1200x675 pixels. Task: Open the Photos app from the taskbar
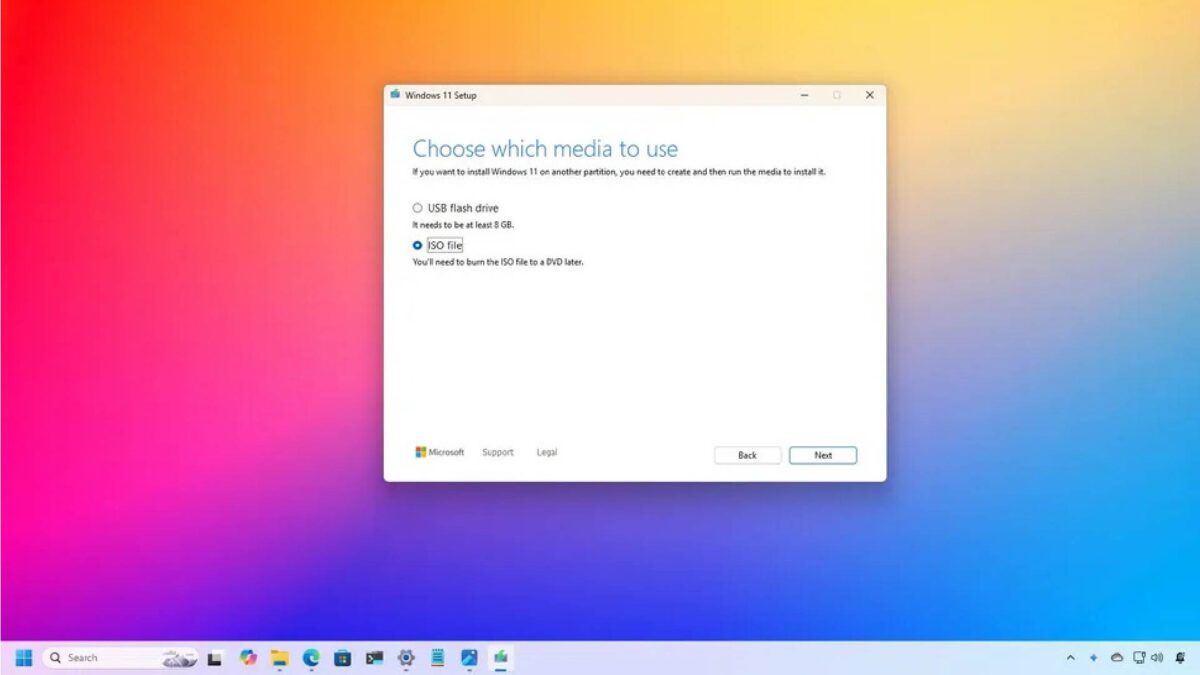470,658
